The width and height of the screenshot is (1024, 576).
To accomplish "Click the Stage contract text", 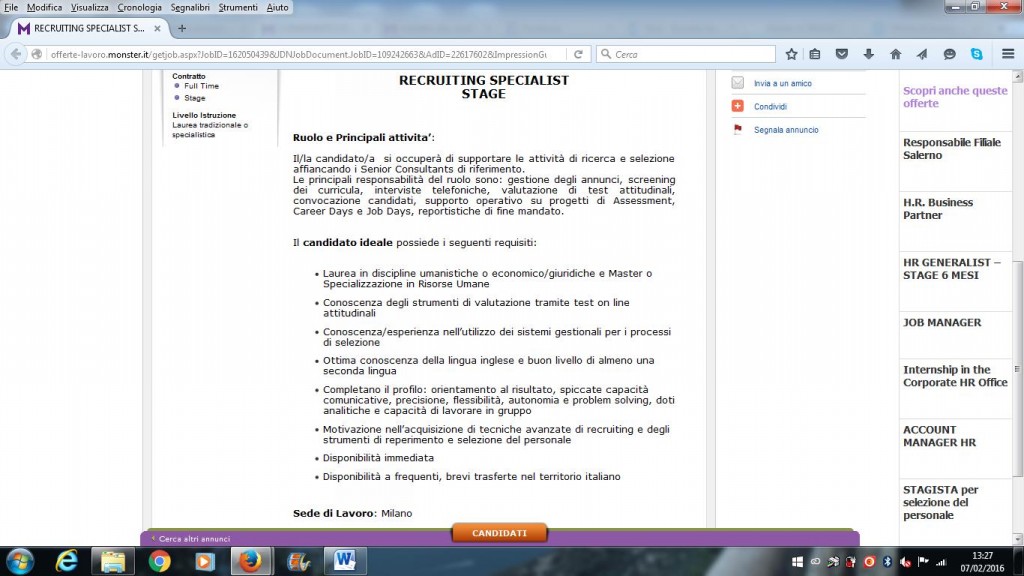I will [195, 98].
